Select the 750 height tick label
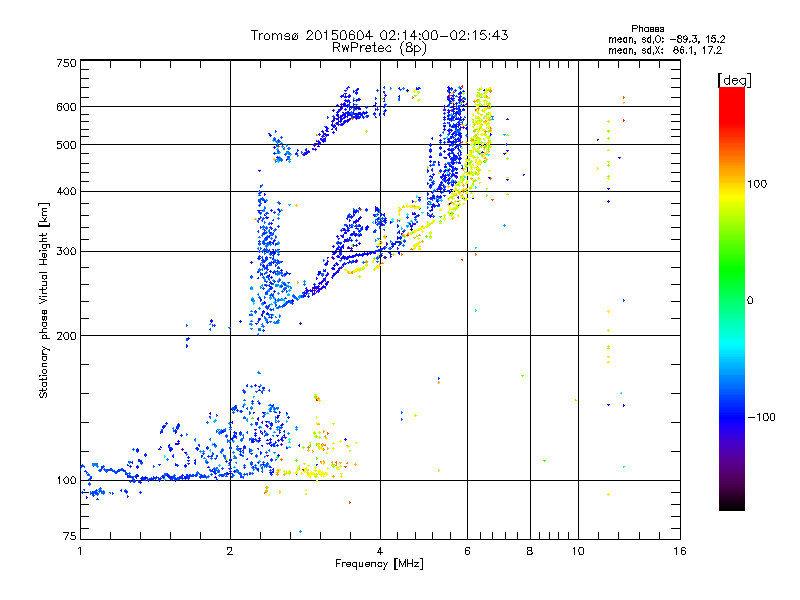This screenshot has height=600, width=800. coord(66,63)
